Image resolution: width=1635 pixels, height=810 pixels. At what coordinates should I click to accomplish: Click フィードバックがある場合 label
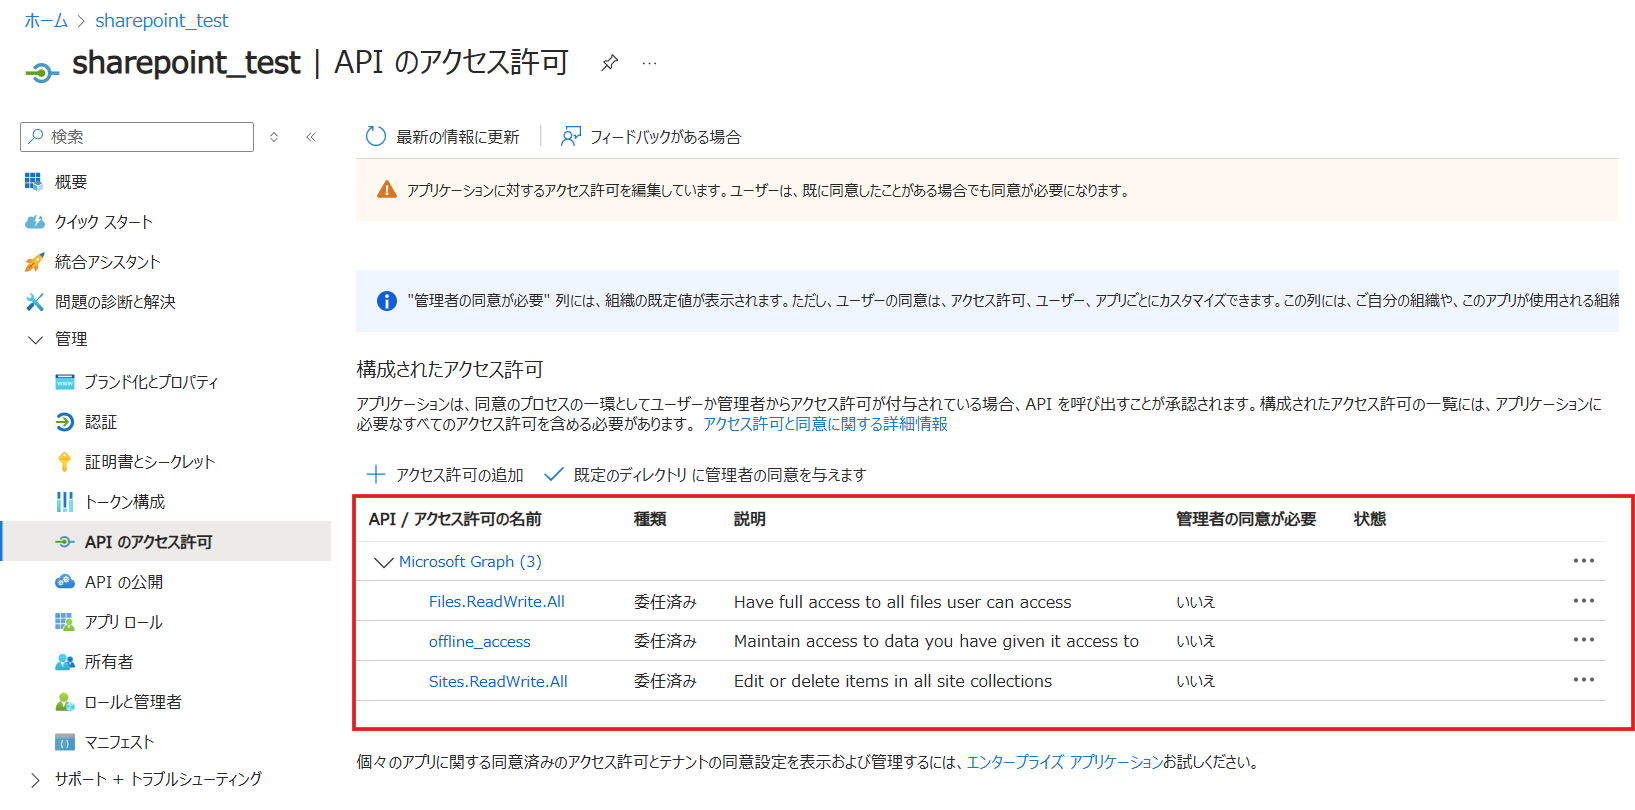(x=665, y=137)
